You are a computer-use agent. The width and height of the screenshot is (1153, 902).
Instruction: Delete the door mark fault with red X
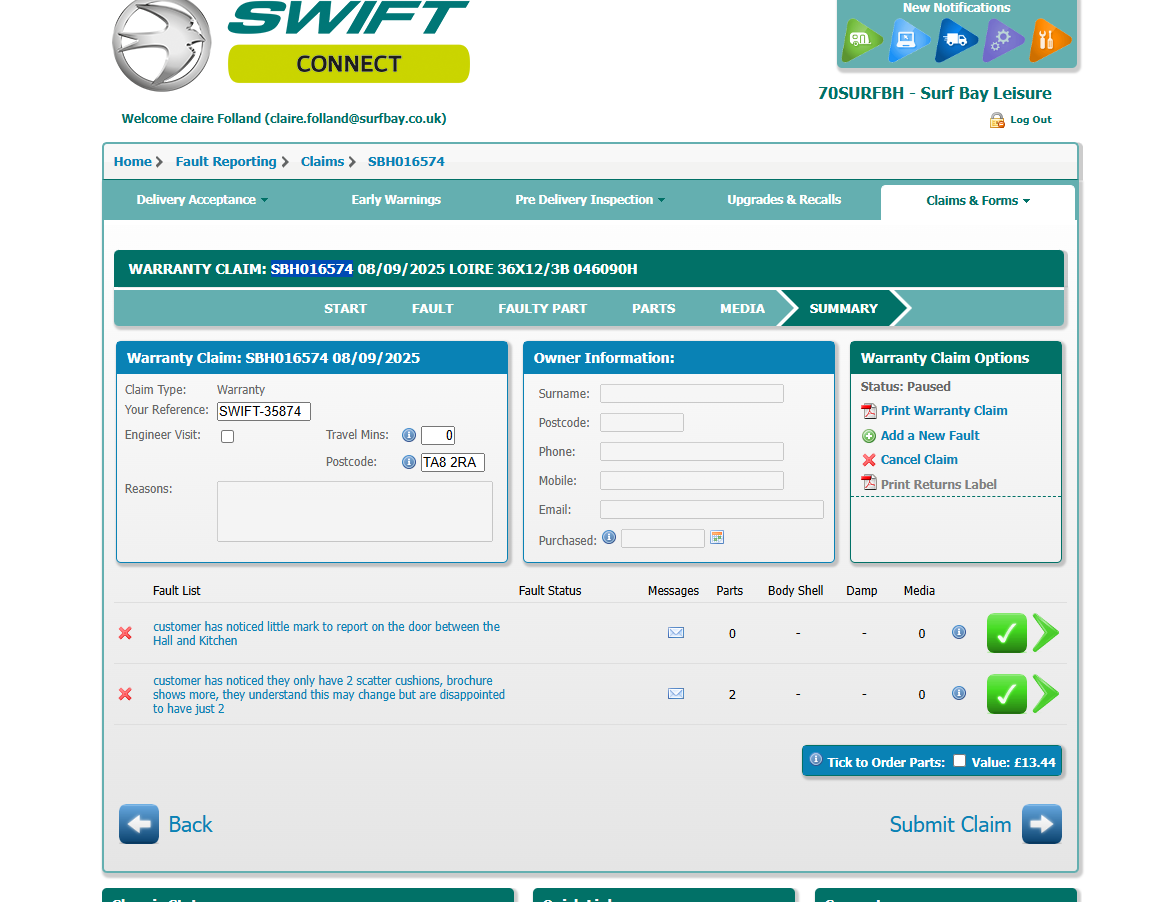tap(126, 633)
